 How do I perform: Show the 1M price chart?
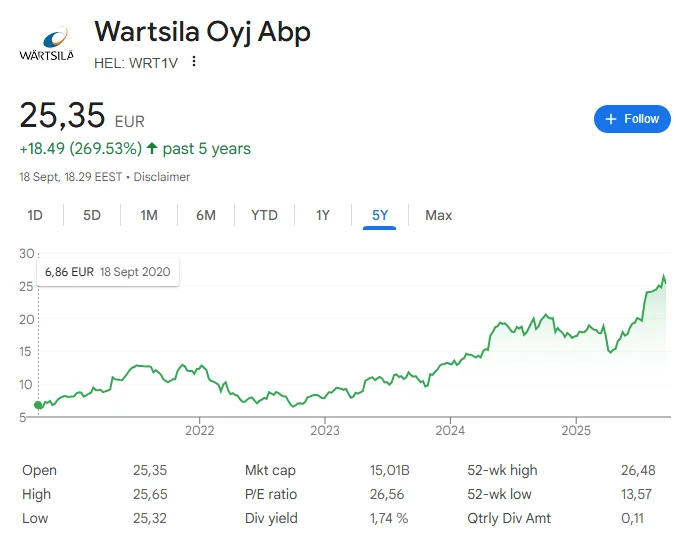(x=149, y=215)
